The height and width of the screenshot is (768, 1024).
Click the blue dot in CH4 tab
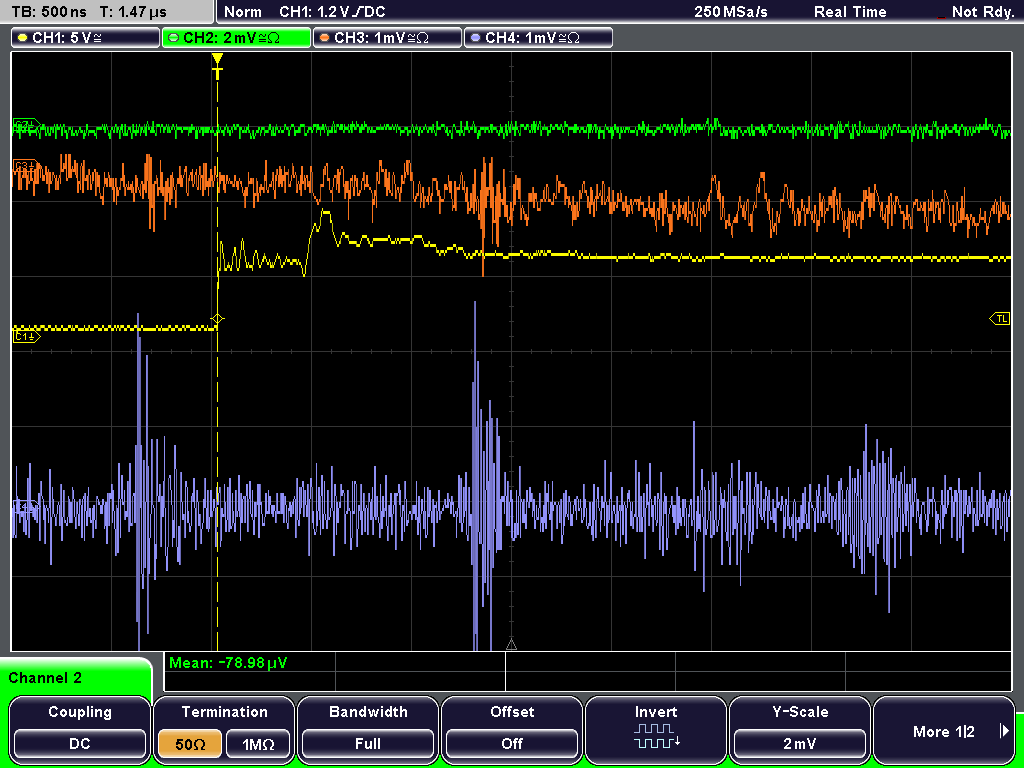click(475, 38)
